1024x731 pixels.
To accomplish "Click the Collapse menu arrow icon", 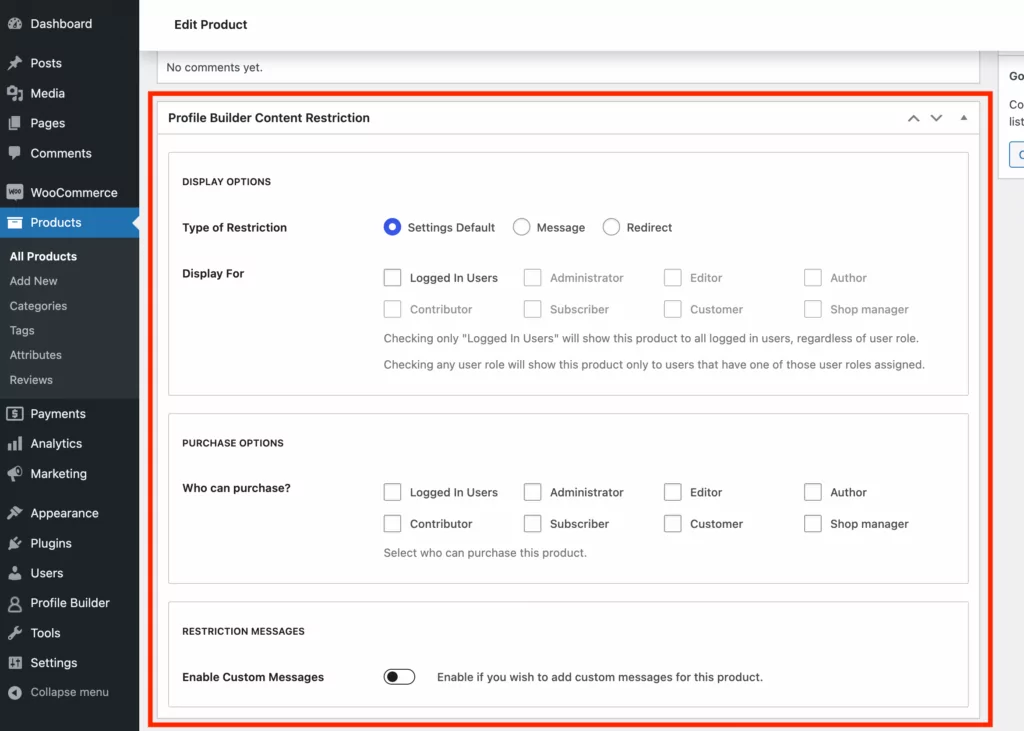I will (x=15, y=692).
